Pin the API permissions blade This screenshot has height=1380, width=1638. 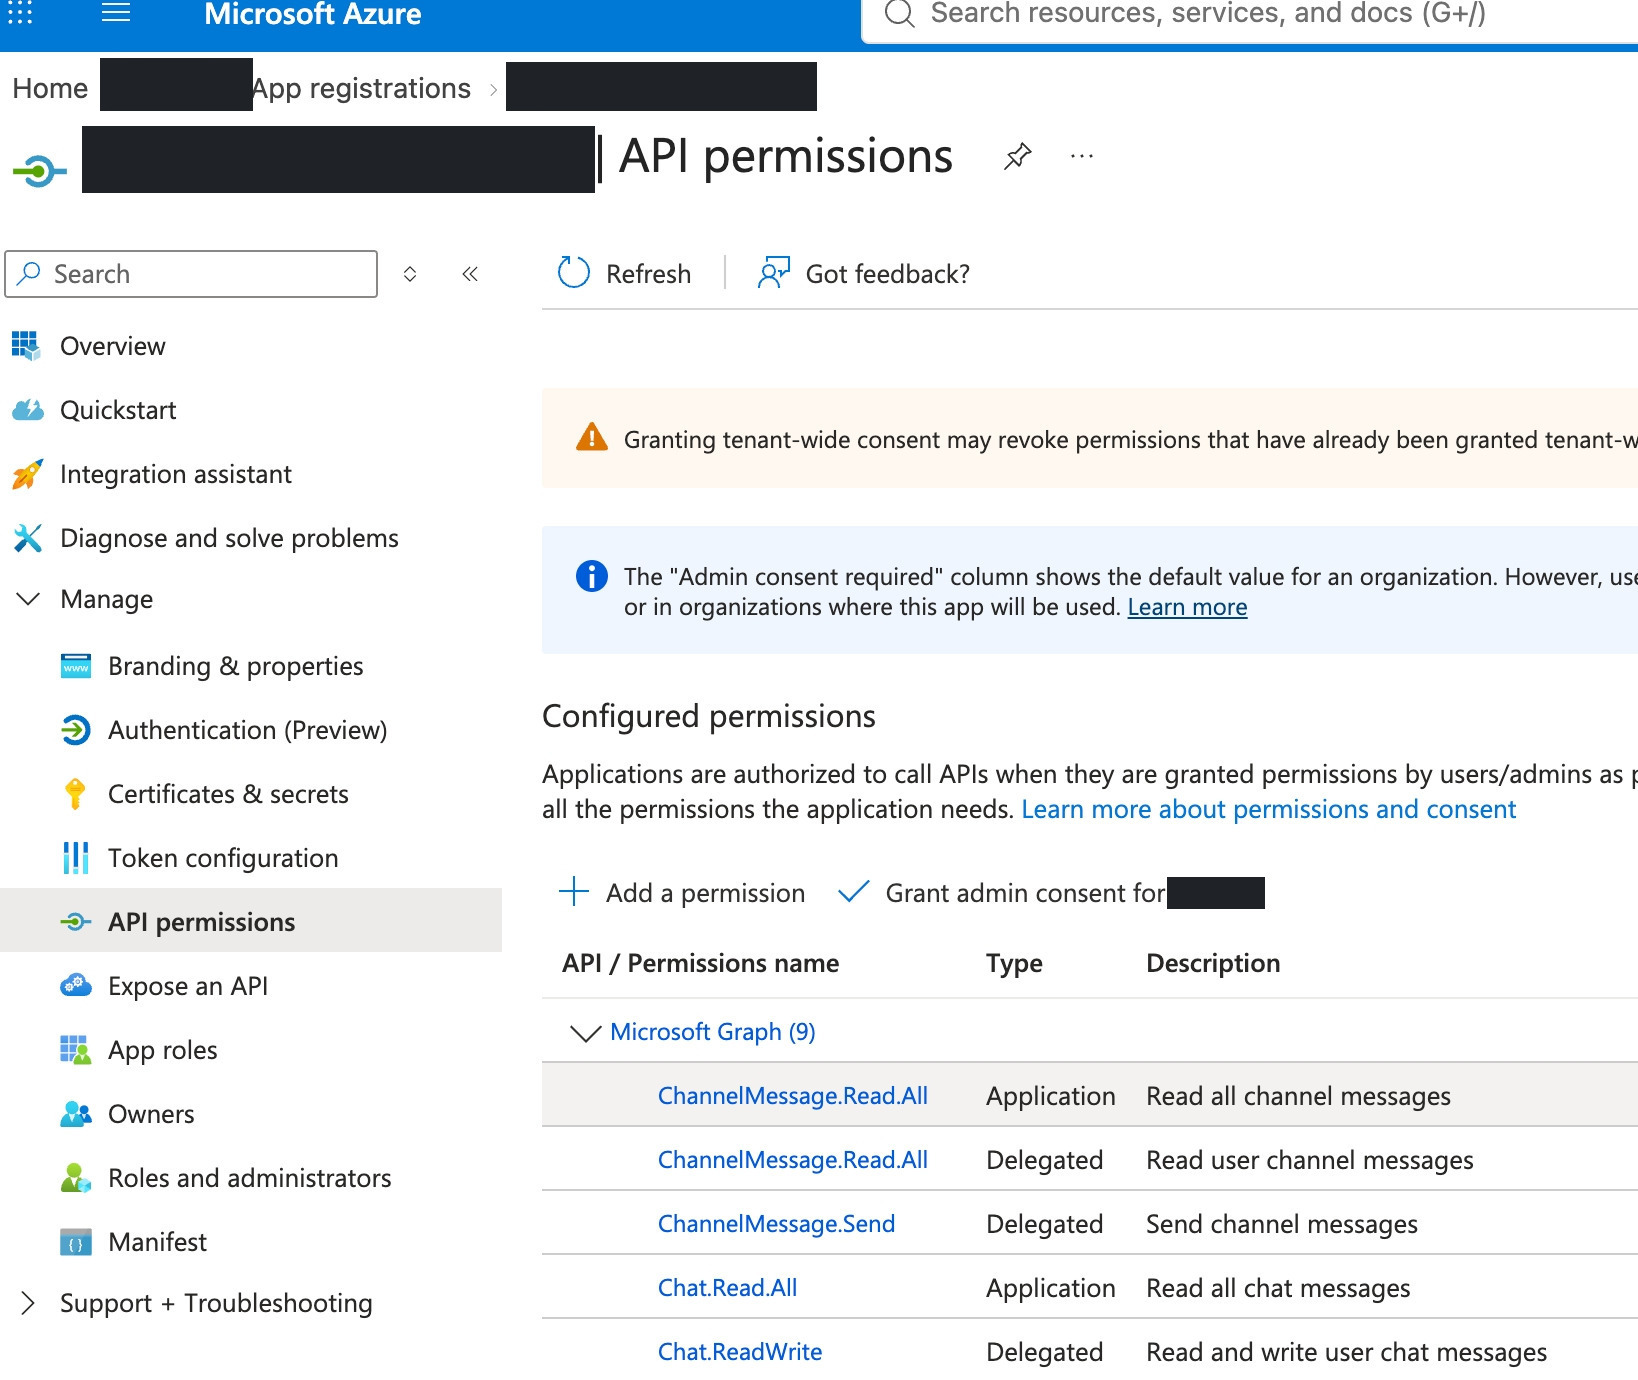(1017, 156)
